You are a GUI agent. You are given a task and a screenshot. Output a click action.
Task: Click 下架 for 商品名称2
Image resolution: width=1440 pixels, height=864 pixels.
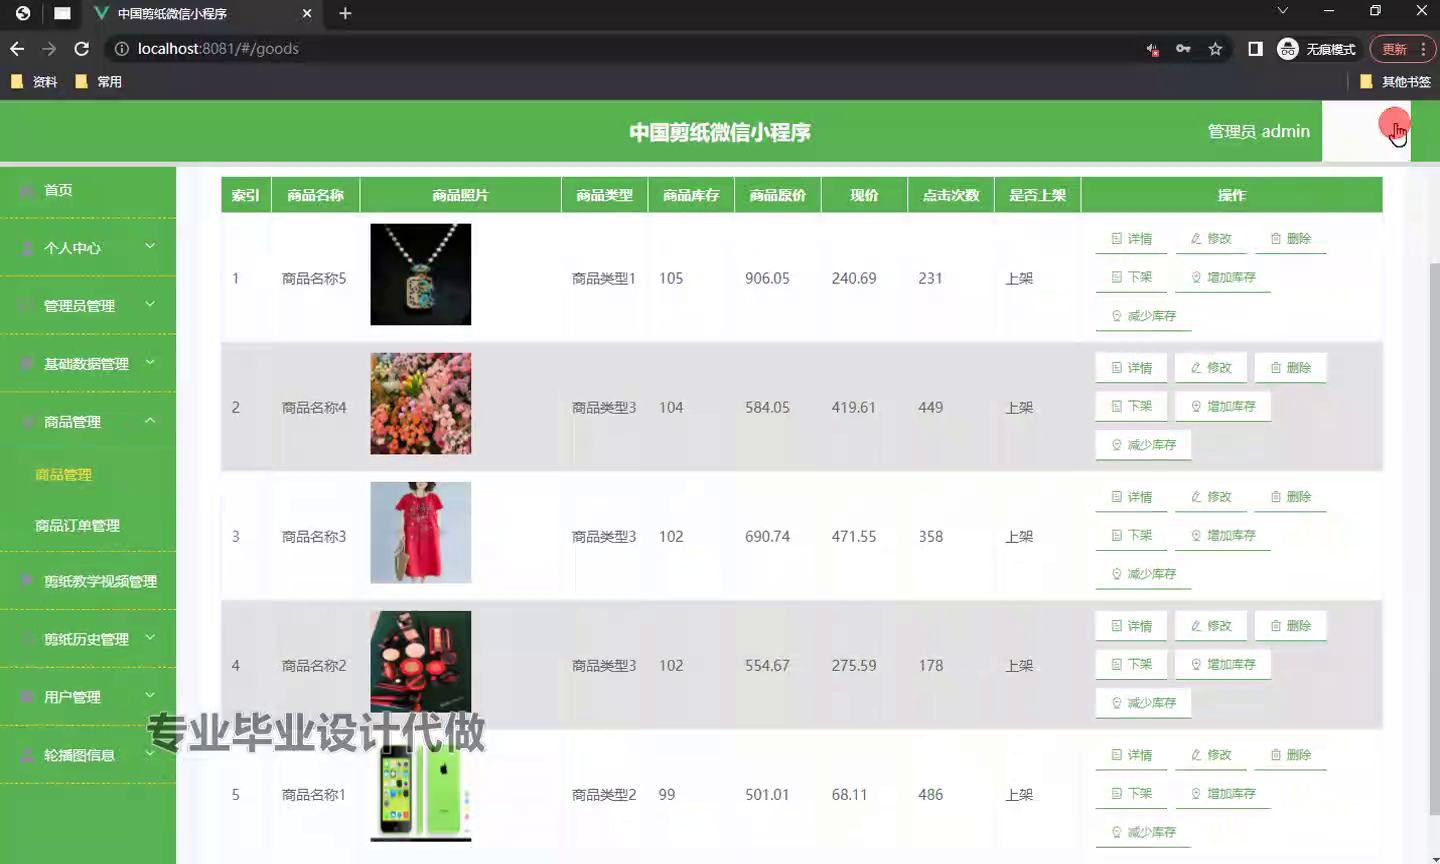tap(1131, 664)
